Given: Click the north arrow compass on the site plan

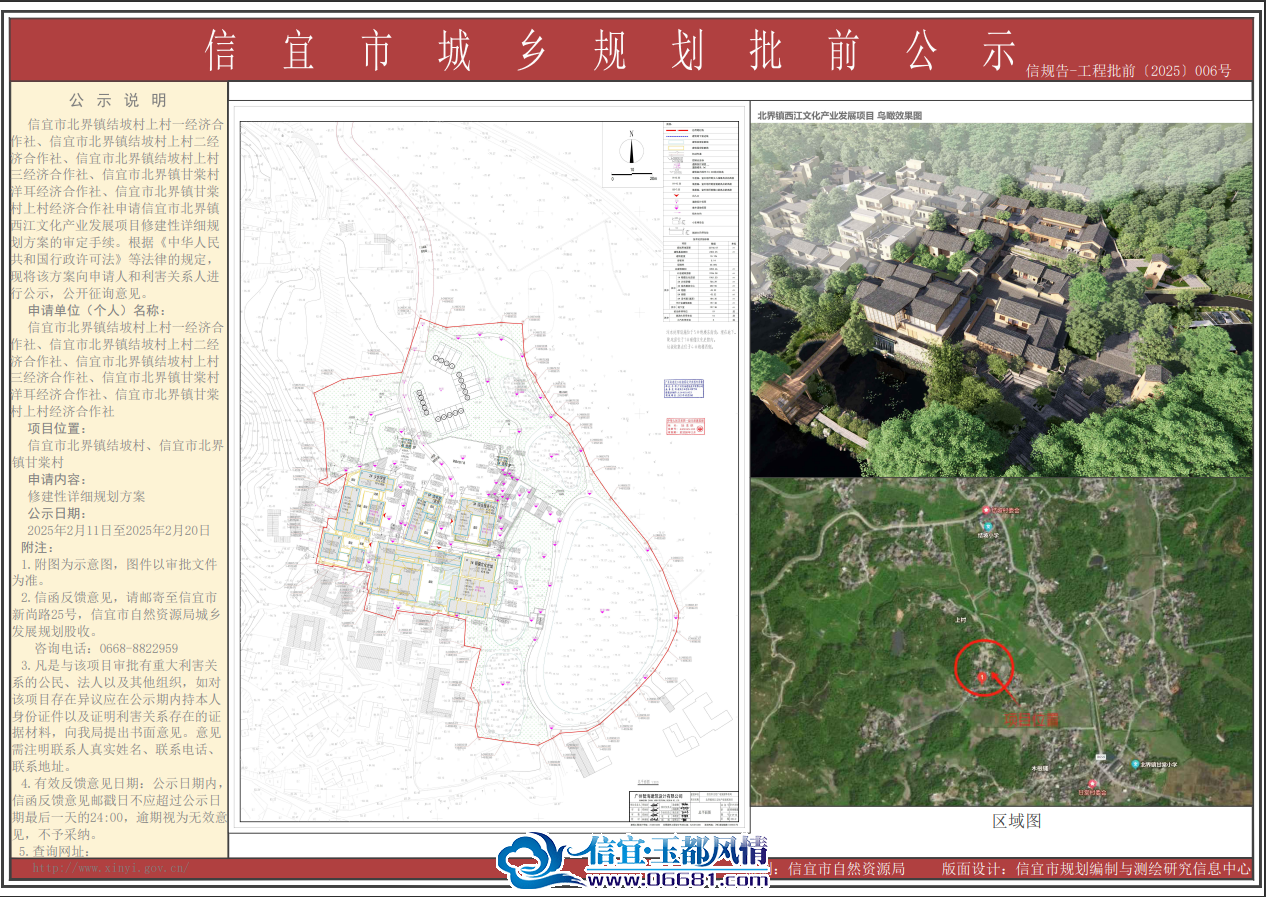Looking at the screenshot, I should (x=631, y=147).
